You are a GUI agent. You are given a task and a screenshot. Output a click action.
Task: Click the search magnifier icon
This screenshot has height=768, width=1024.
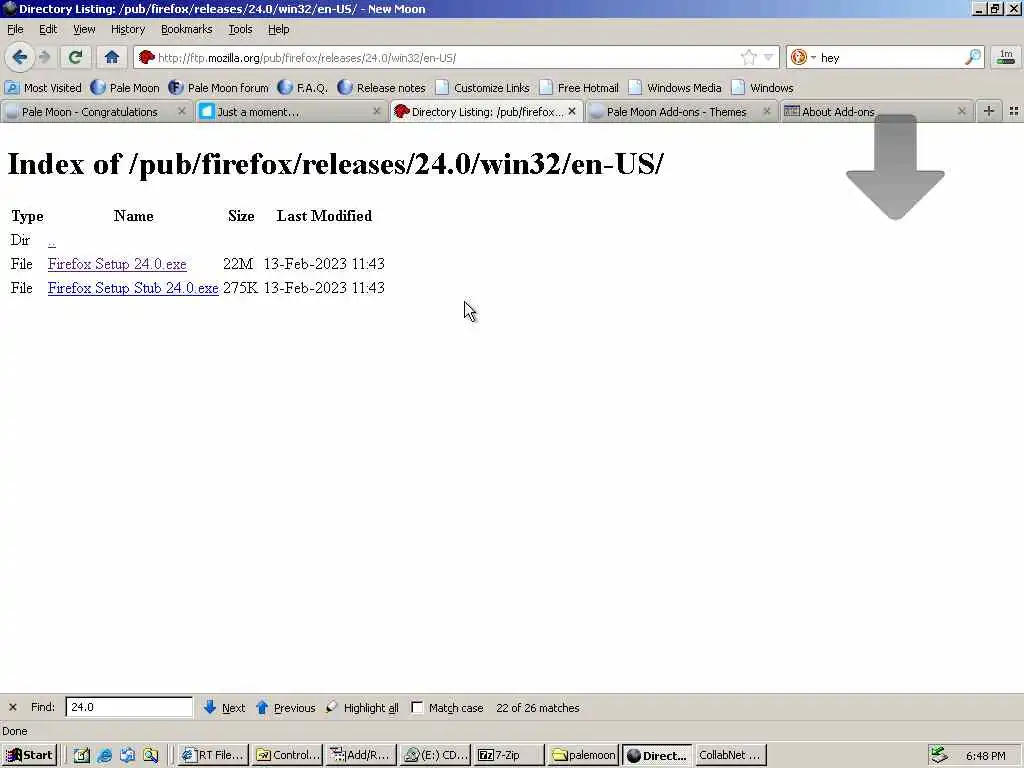tap(972, 57)
